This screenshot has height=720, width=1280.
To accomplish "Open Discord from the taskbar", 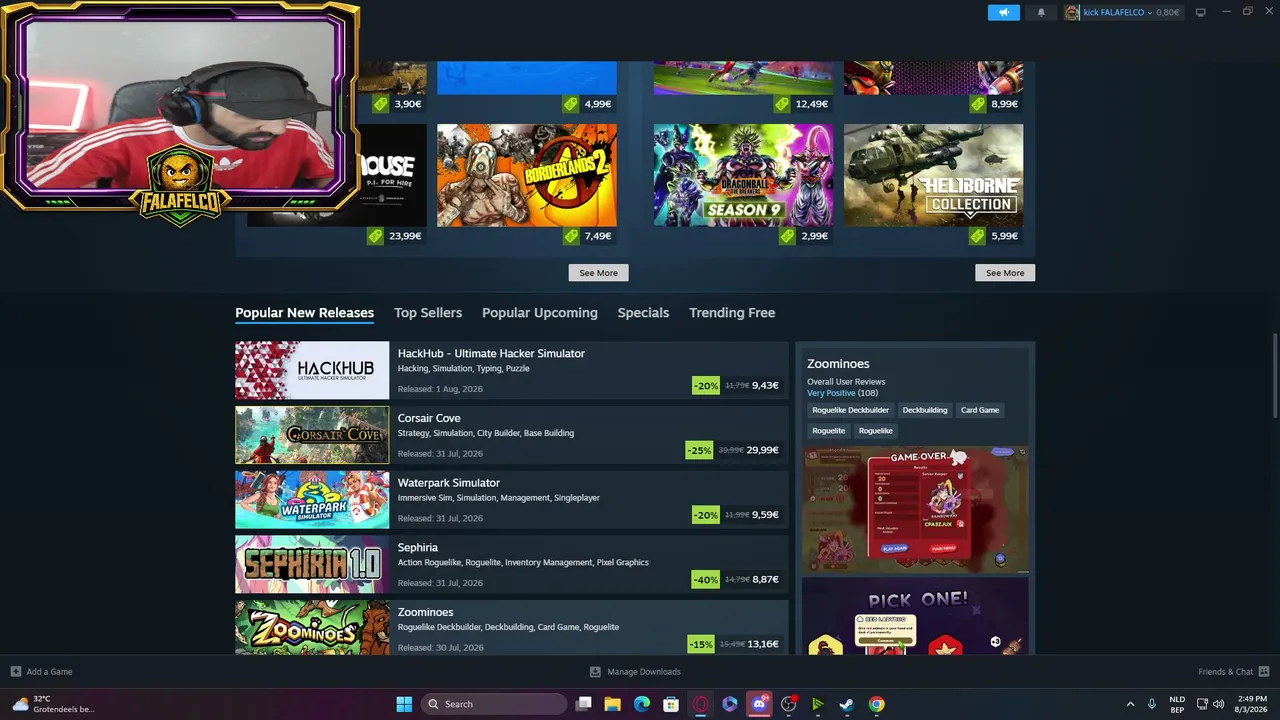I will coord(759,704).
